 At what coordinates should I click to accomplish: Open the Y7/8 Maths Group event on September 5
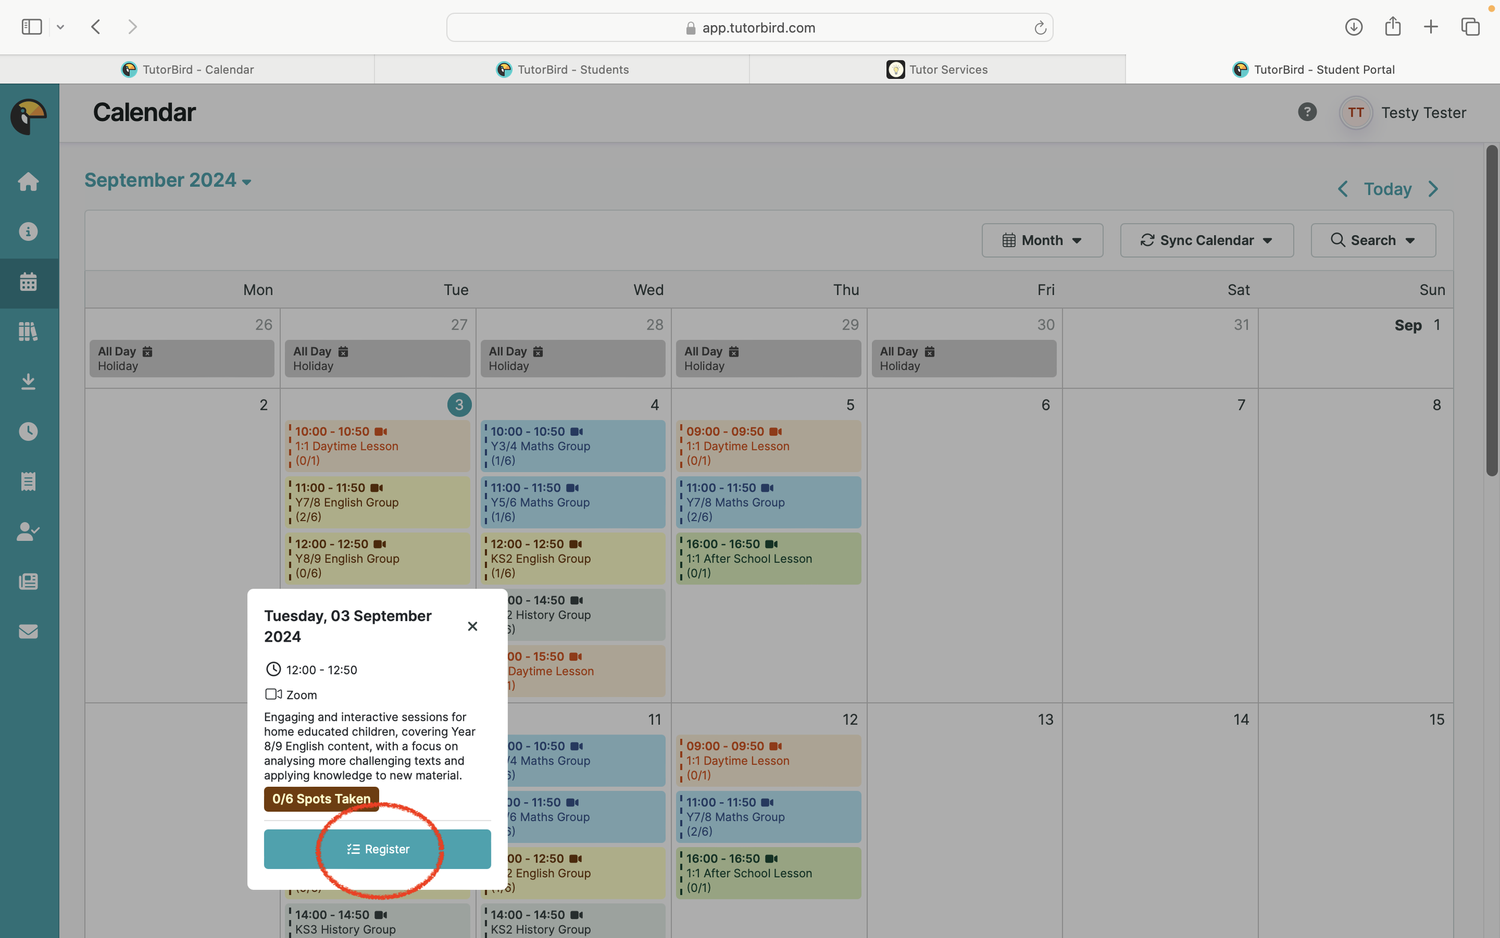[x=769, y=502]
